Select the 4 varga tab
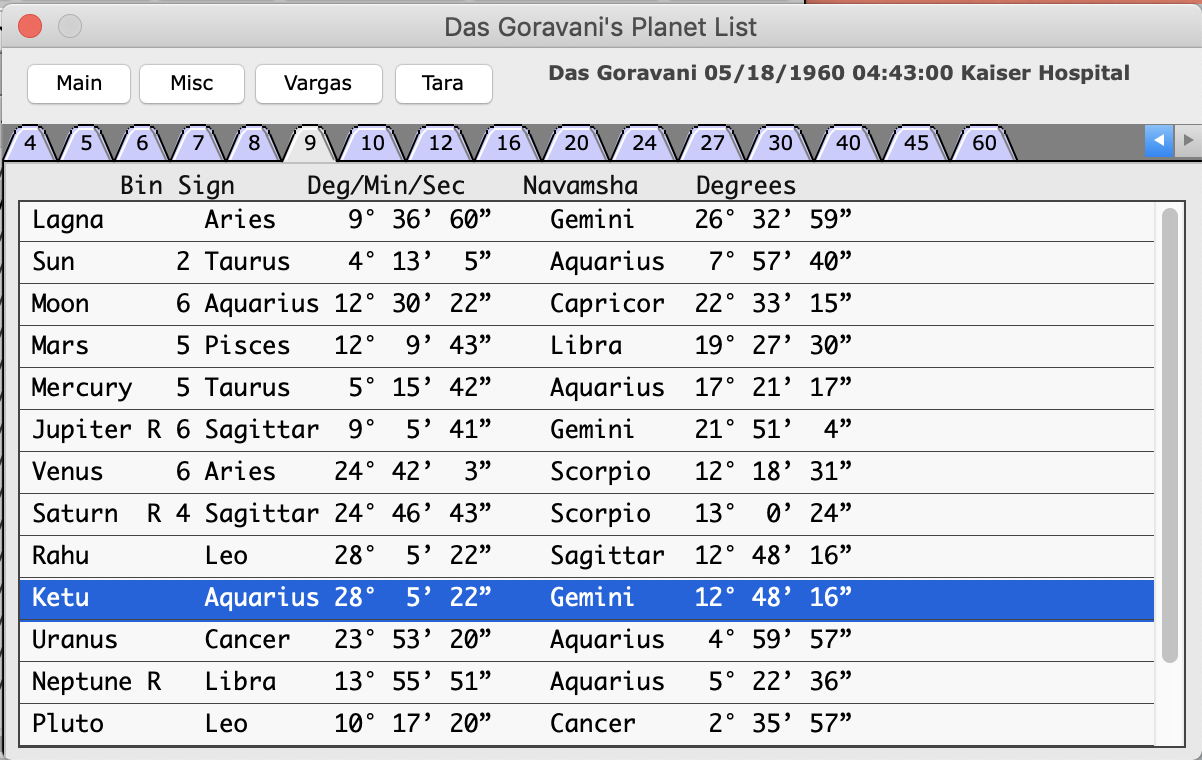 (x=30, y=143)
